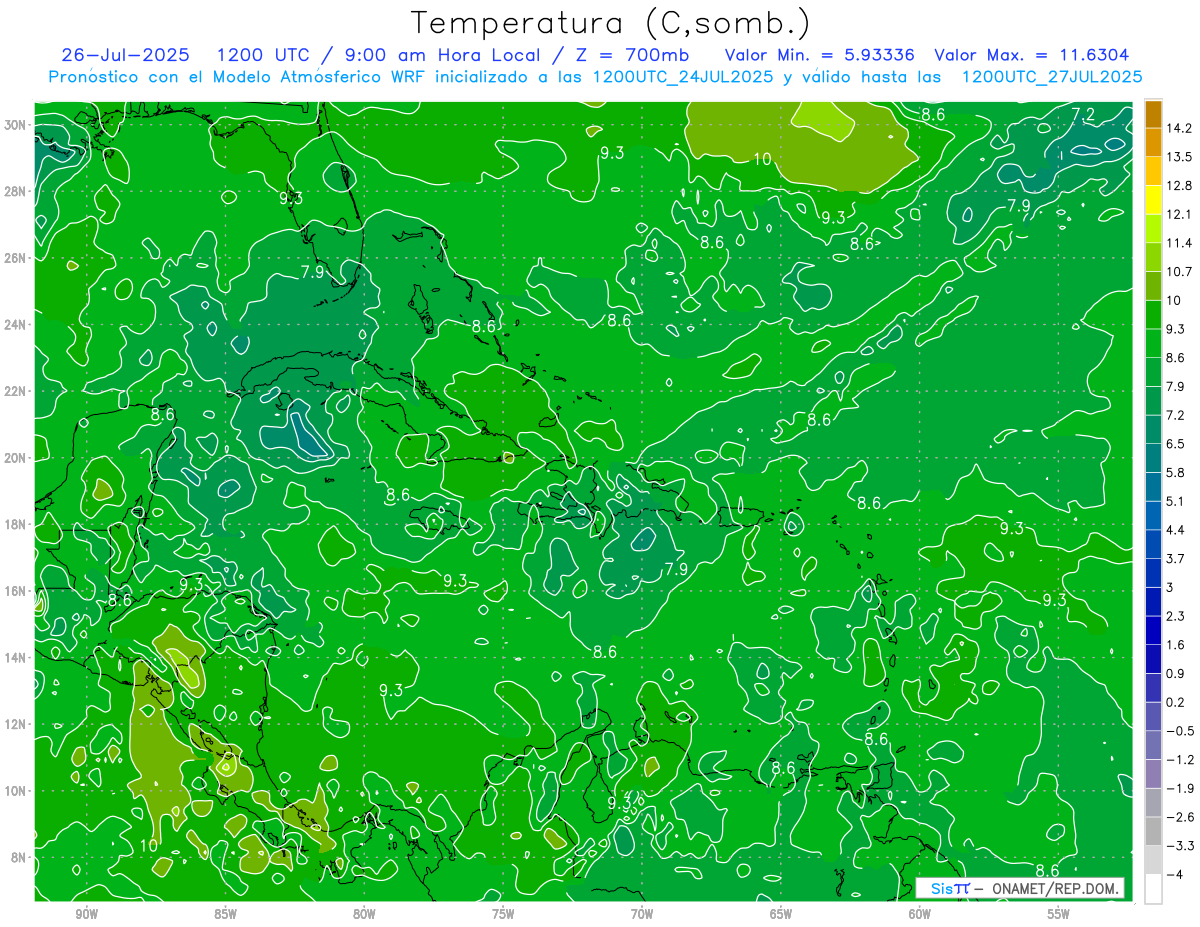Click the latitude axis label "22N"
This screenshot has width=1200, height=927.
tap(16, 391)
